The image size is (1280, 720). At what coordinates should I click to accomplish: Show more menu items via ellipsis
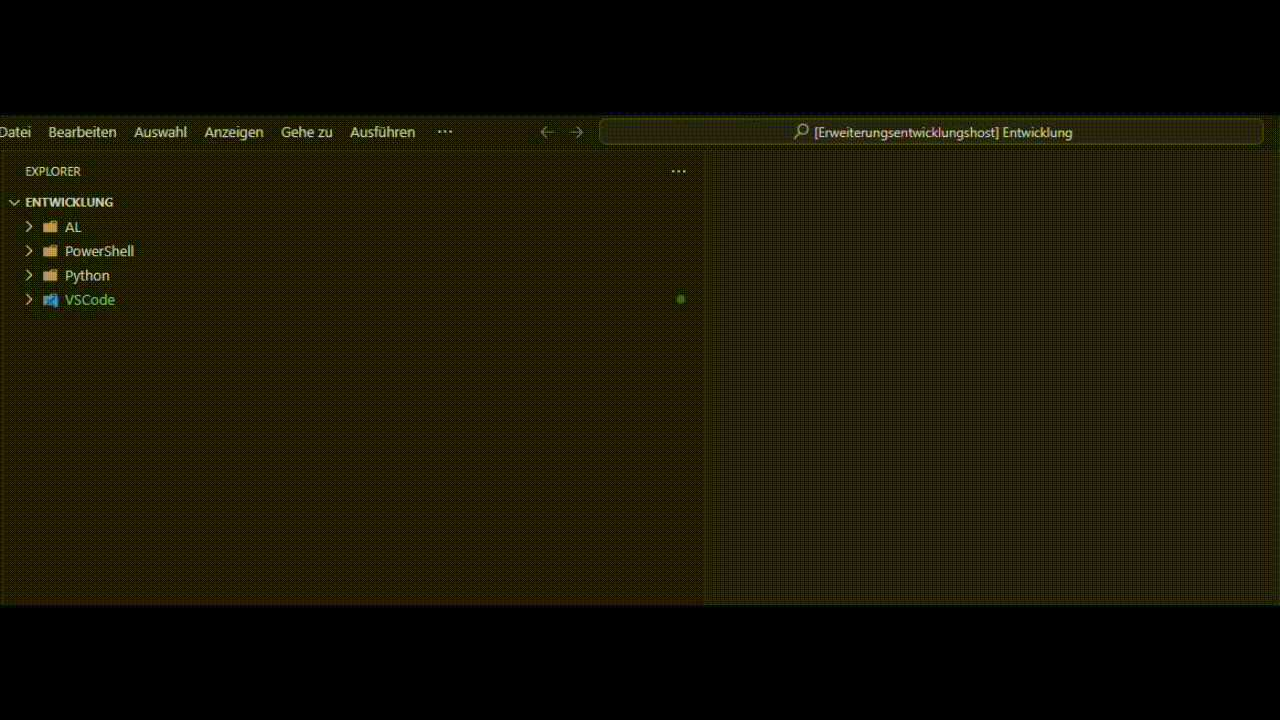[445, 132]
